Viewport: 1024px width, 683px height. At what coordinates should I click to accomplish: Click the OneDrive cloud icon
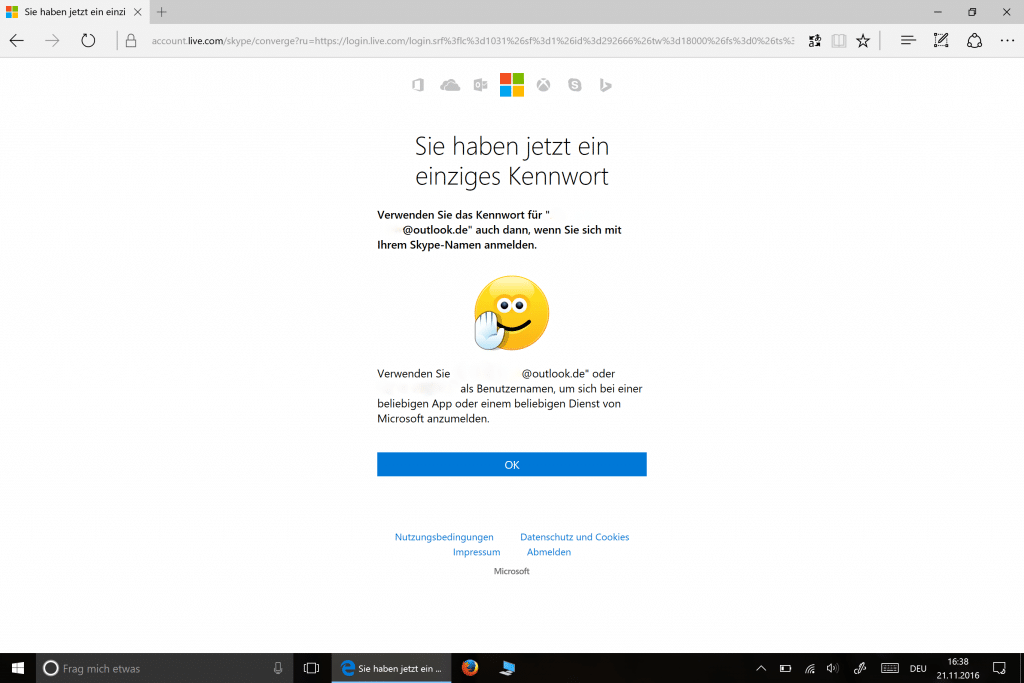(x=450, y=85)
